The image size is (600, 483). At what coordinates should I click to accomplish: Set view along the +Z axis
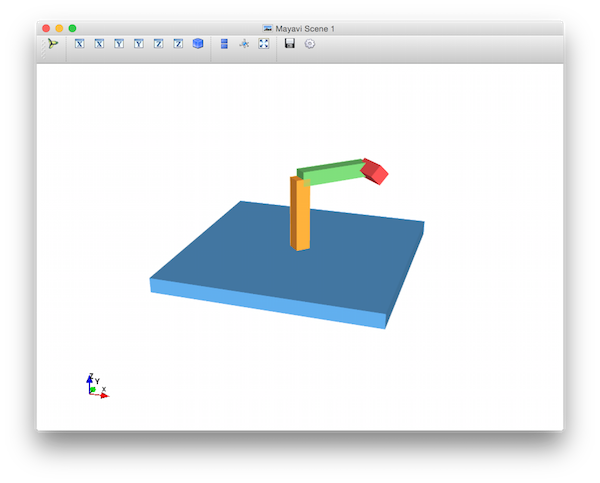178,44
